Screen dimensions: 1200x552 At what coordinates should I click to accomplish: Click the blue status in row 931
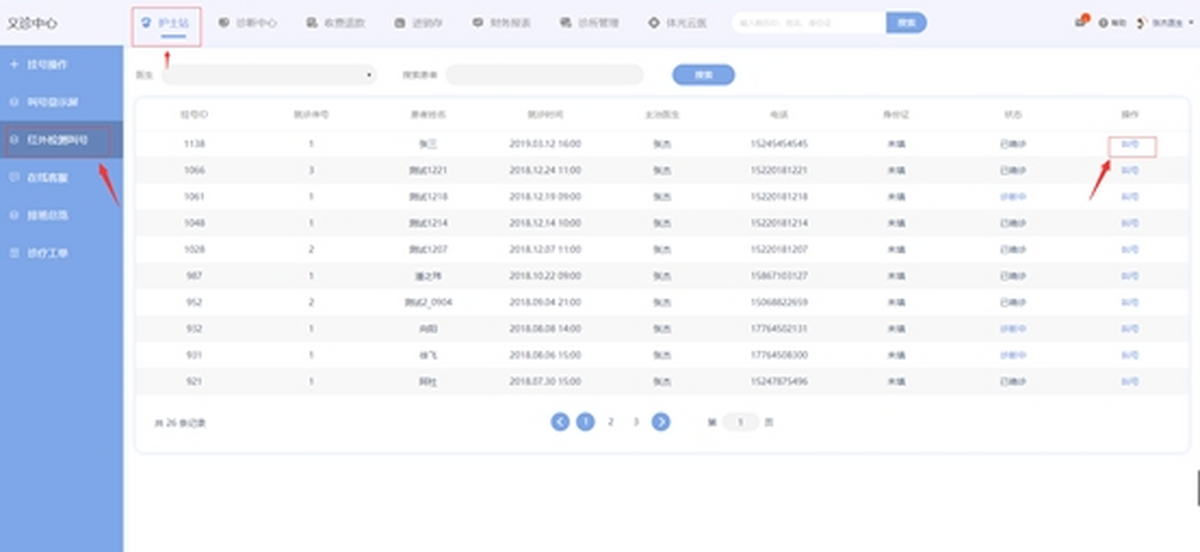coord(1013,355)
